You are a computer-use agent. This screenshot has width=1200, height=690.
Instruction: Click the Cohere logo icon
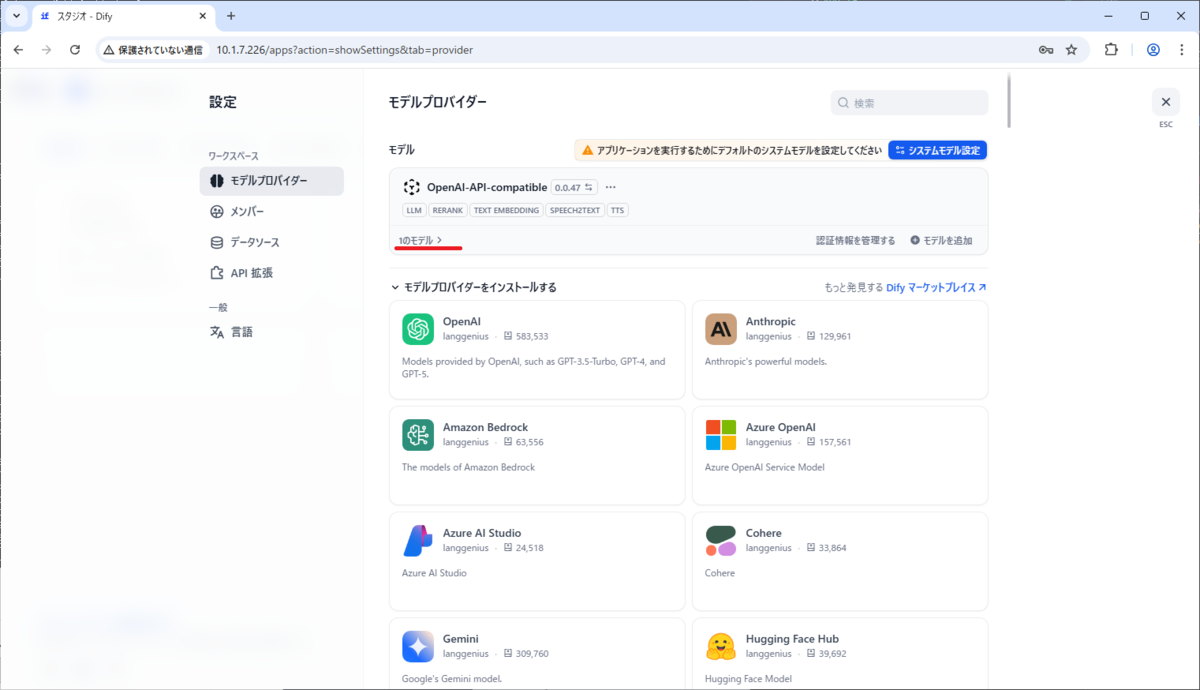pyautogui.click(x=721, y=541)
